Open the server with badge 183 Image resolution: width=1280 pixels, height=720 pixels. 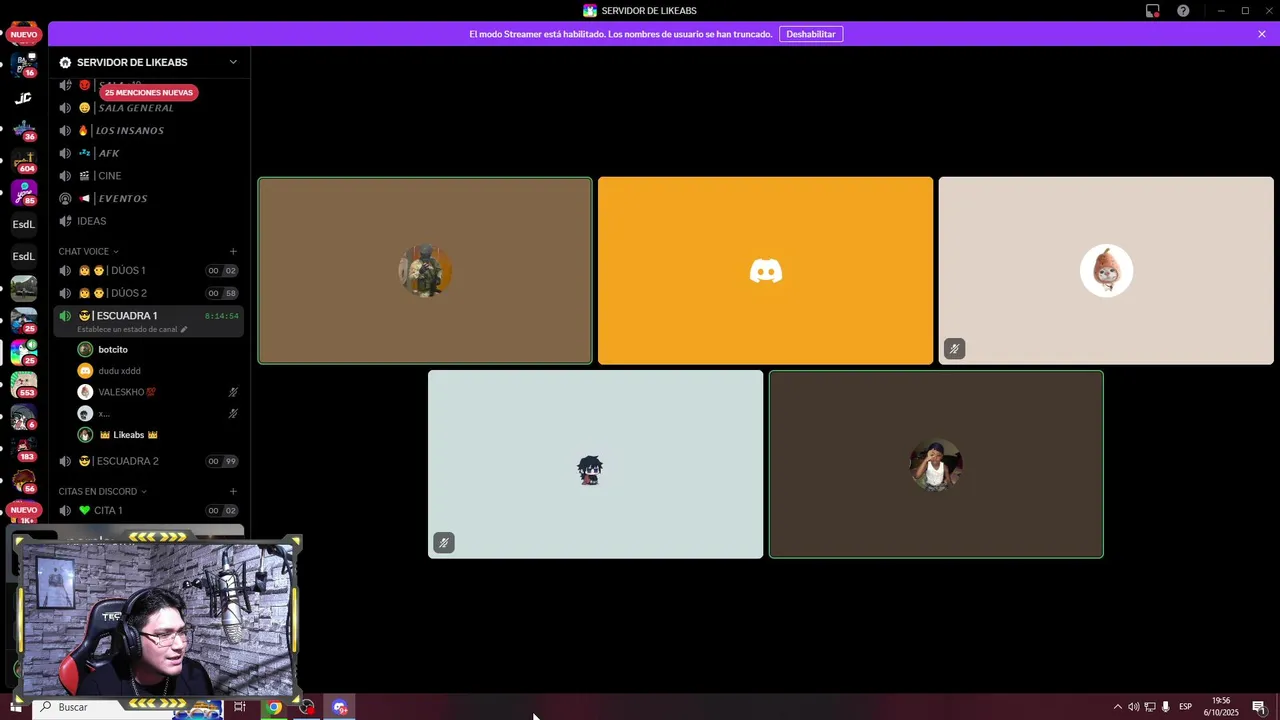24,449
